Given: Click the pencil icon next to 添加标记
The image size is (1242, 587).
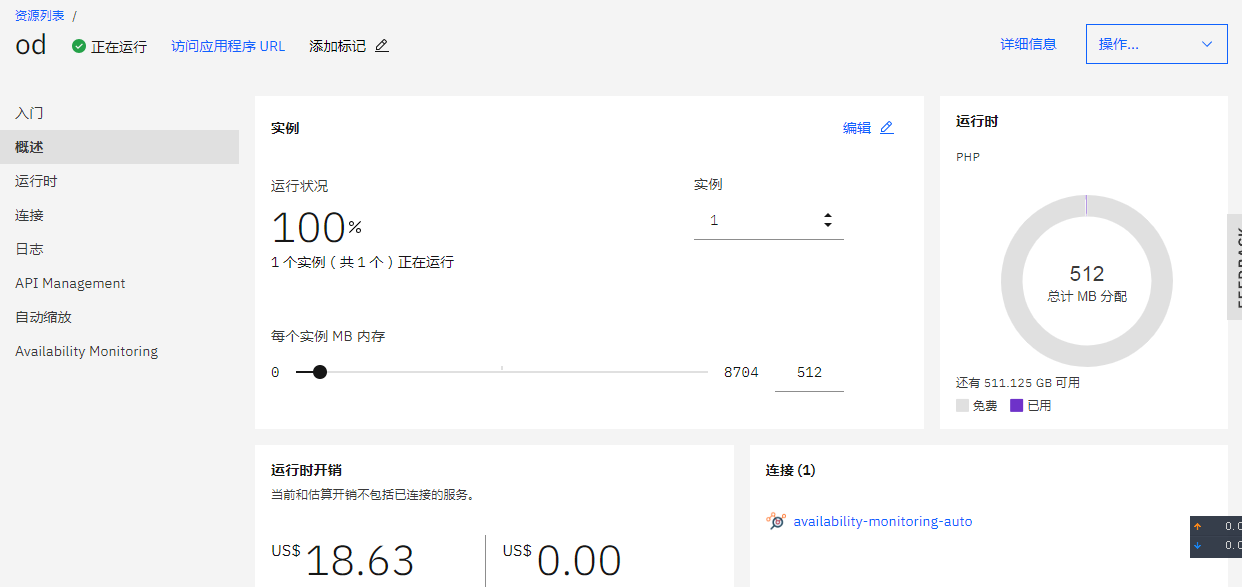Looking at the screenshot, I should coord(381,46).
